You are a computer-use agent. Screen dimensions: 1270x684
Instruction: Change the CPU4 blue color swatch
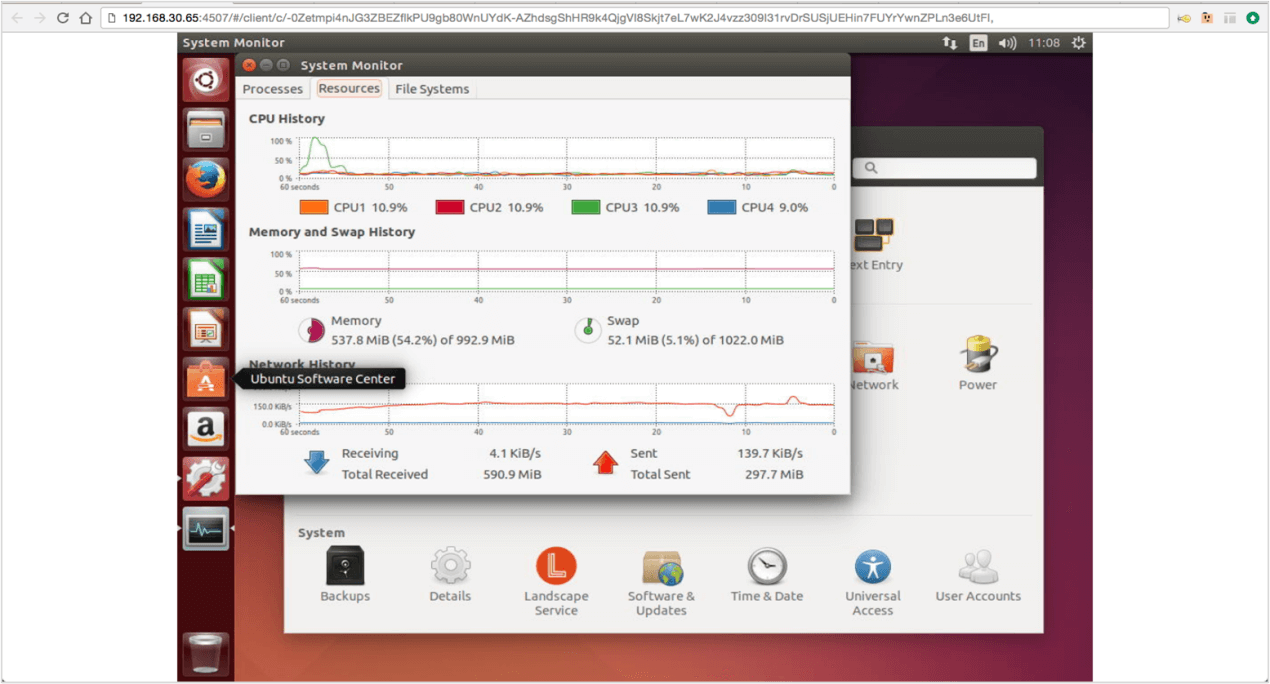pos(721,208)
